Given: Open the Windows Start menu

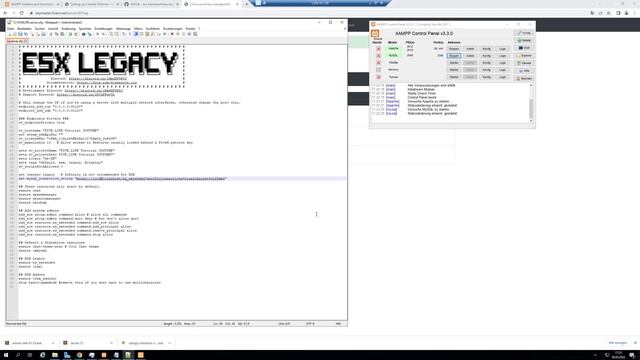Looking at the screenshot, I should pos(6,355).
